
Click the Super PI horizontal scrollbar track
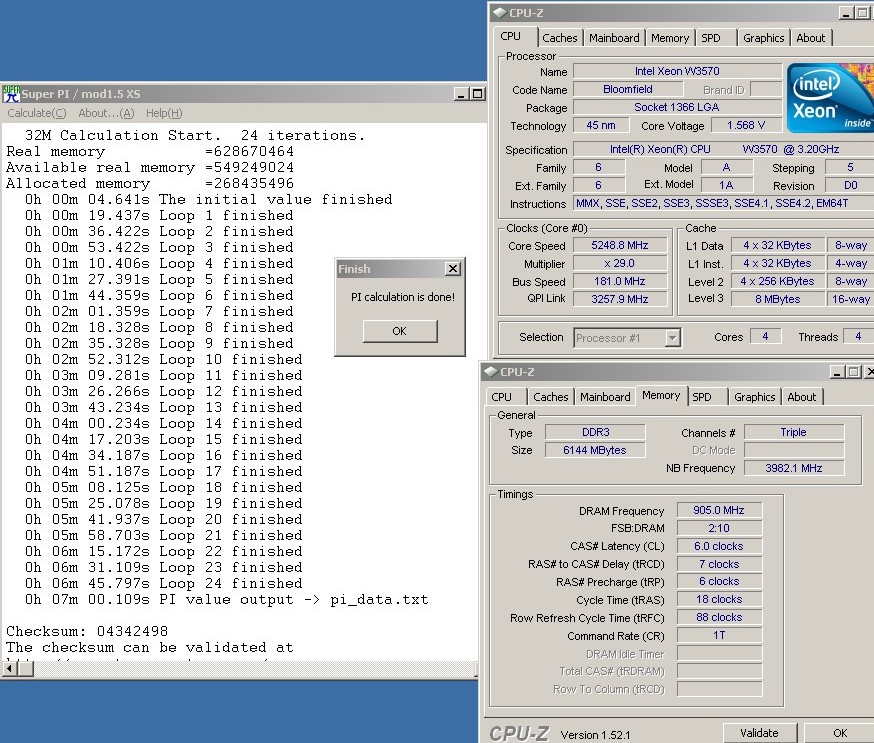point(254,668)
